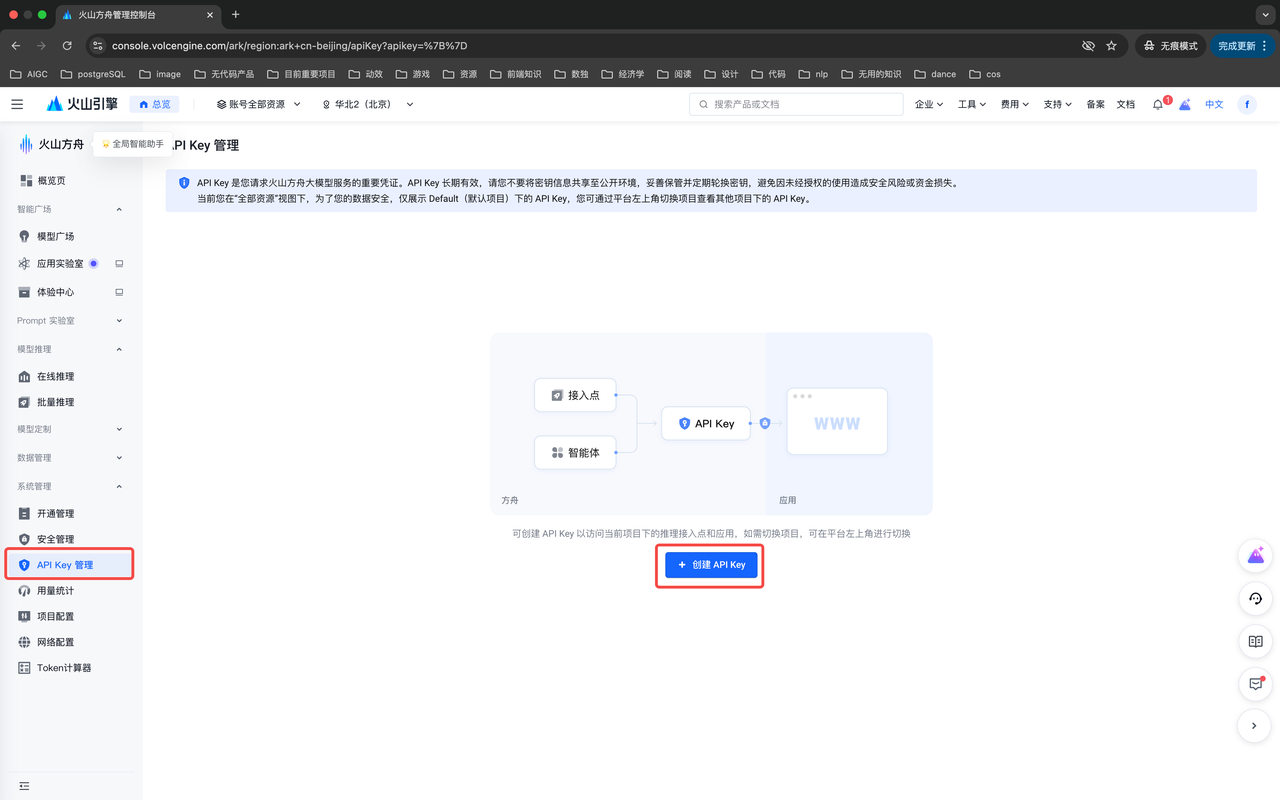Screen dimensions: 1280x800
Task: Collapse the sidebar with bottom-left icon
Action: (x=24, y=786)
